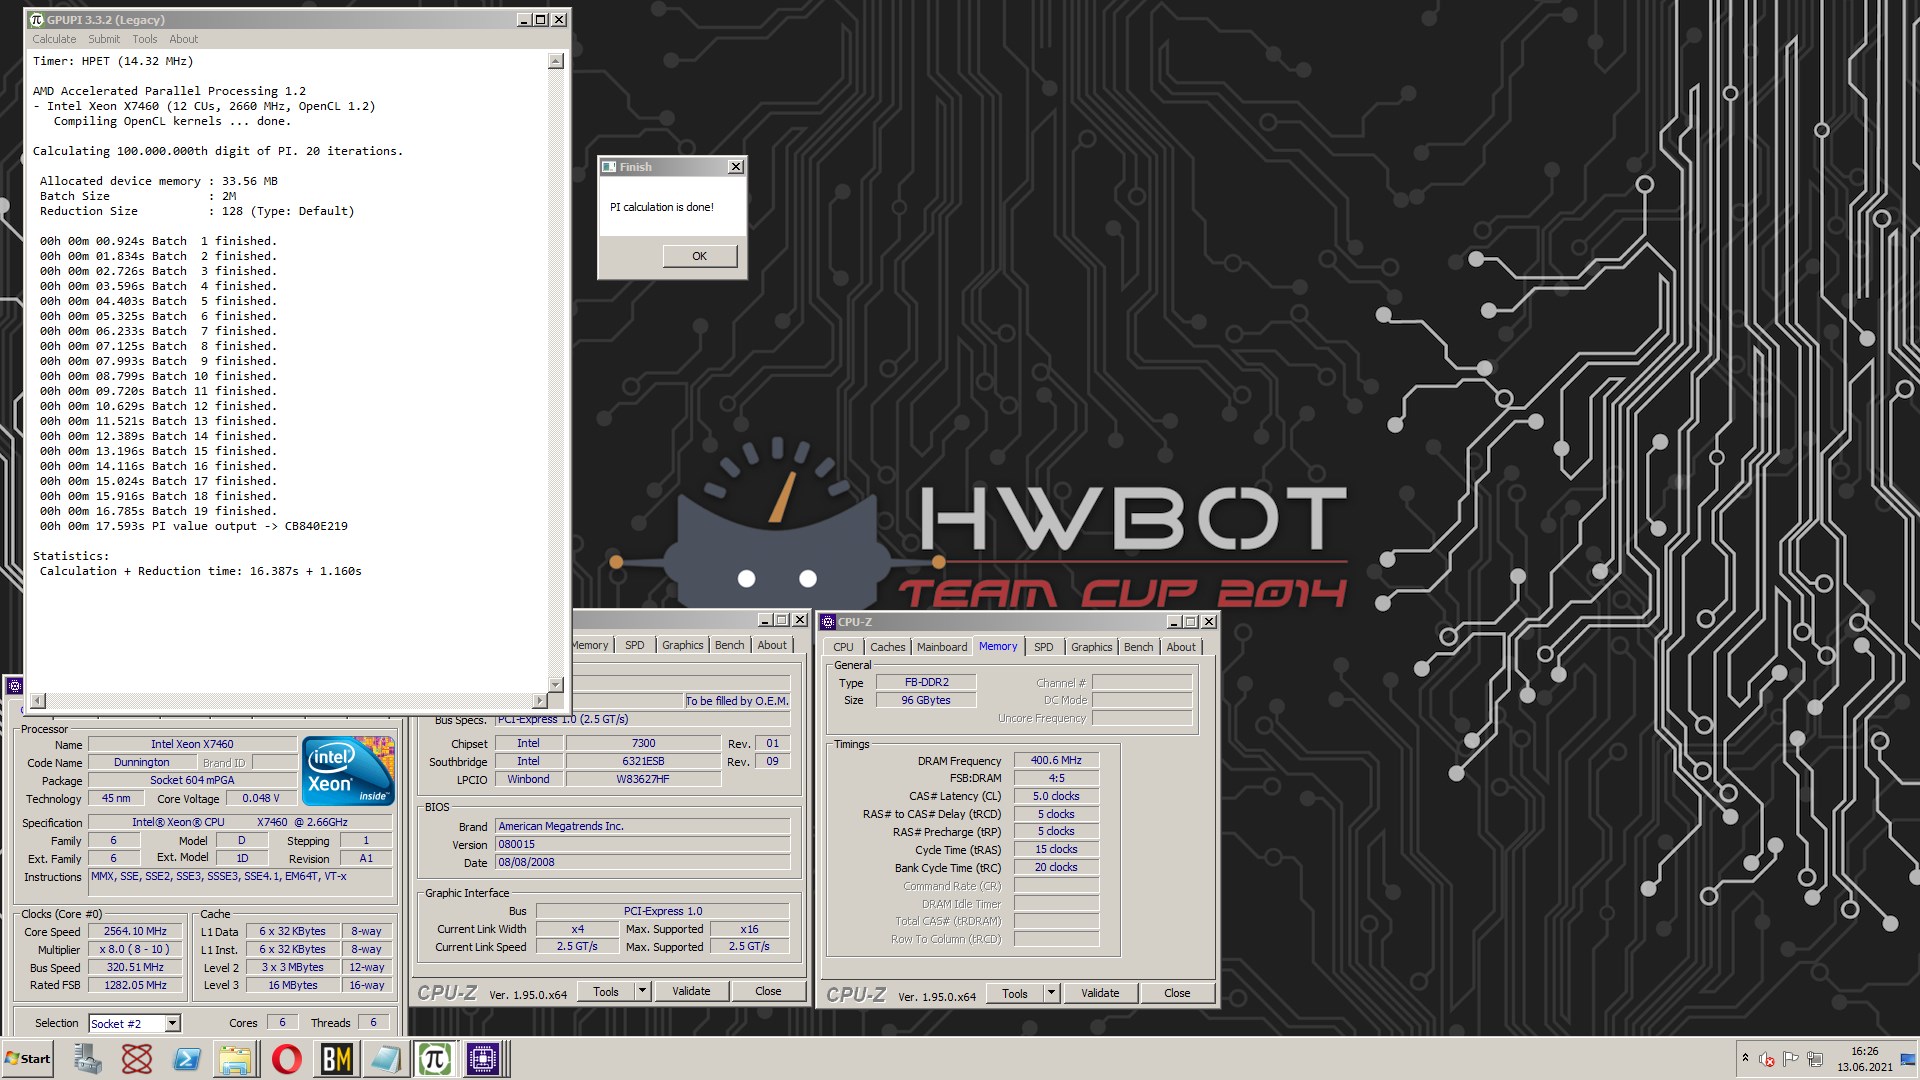Open Windows Explorer from the taskbar

235,1059
